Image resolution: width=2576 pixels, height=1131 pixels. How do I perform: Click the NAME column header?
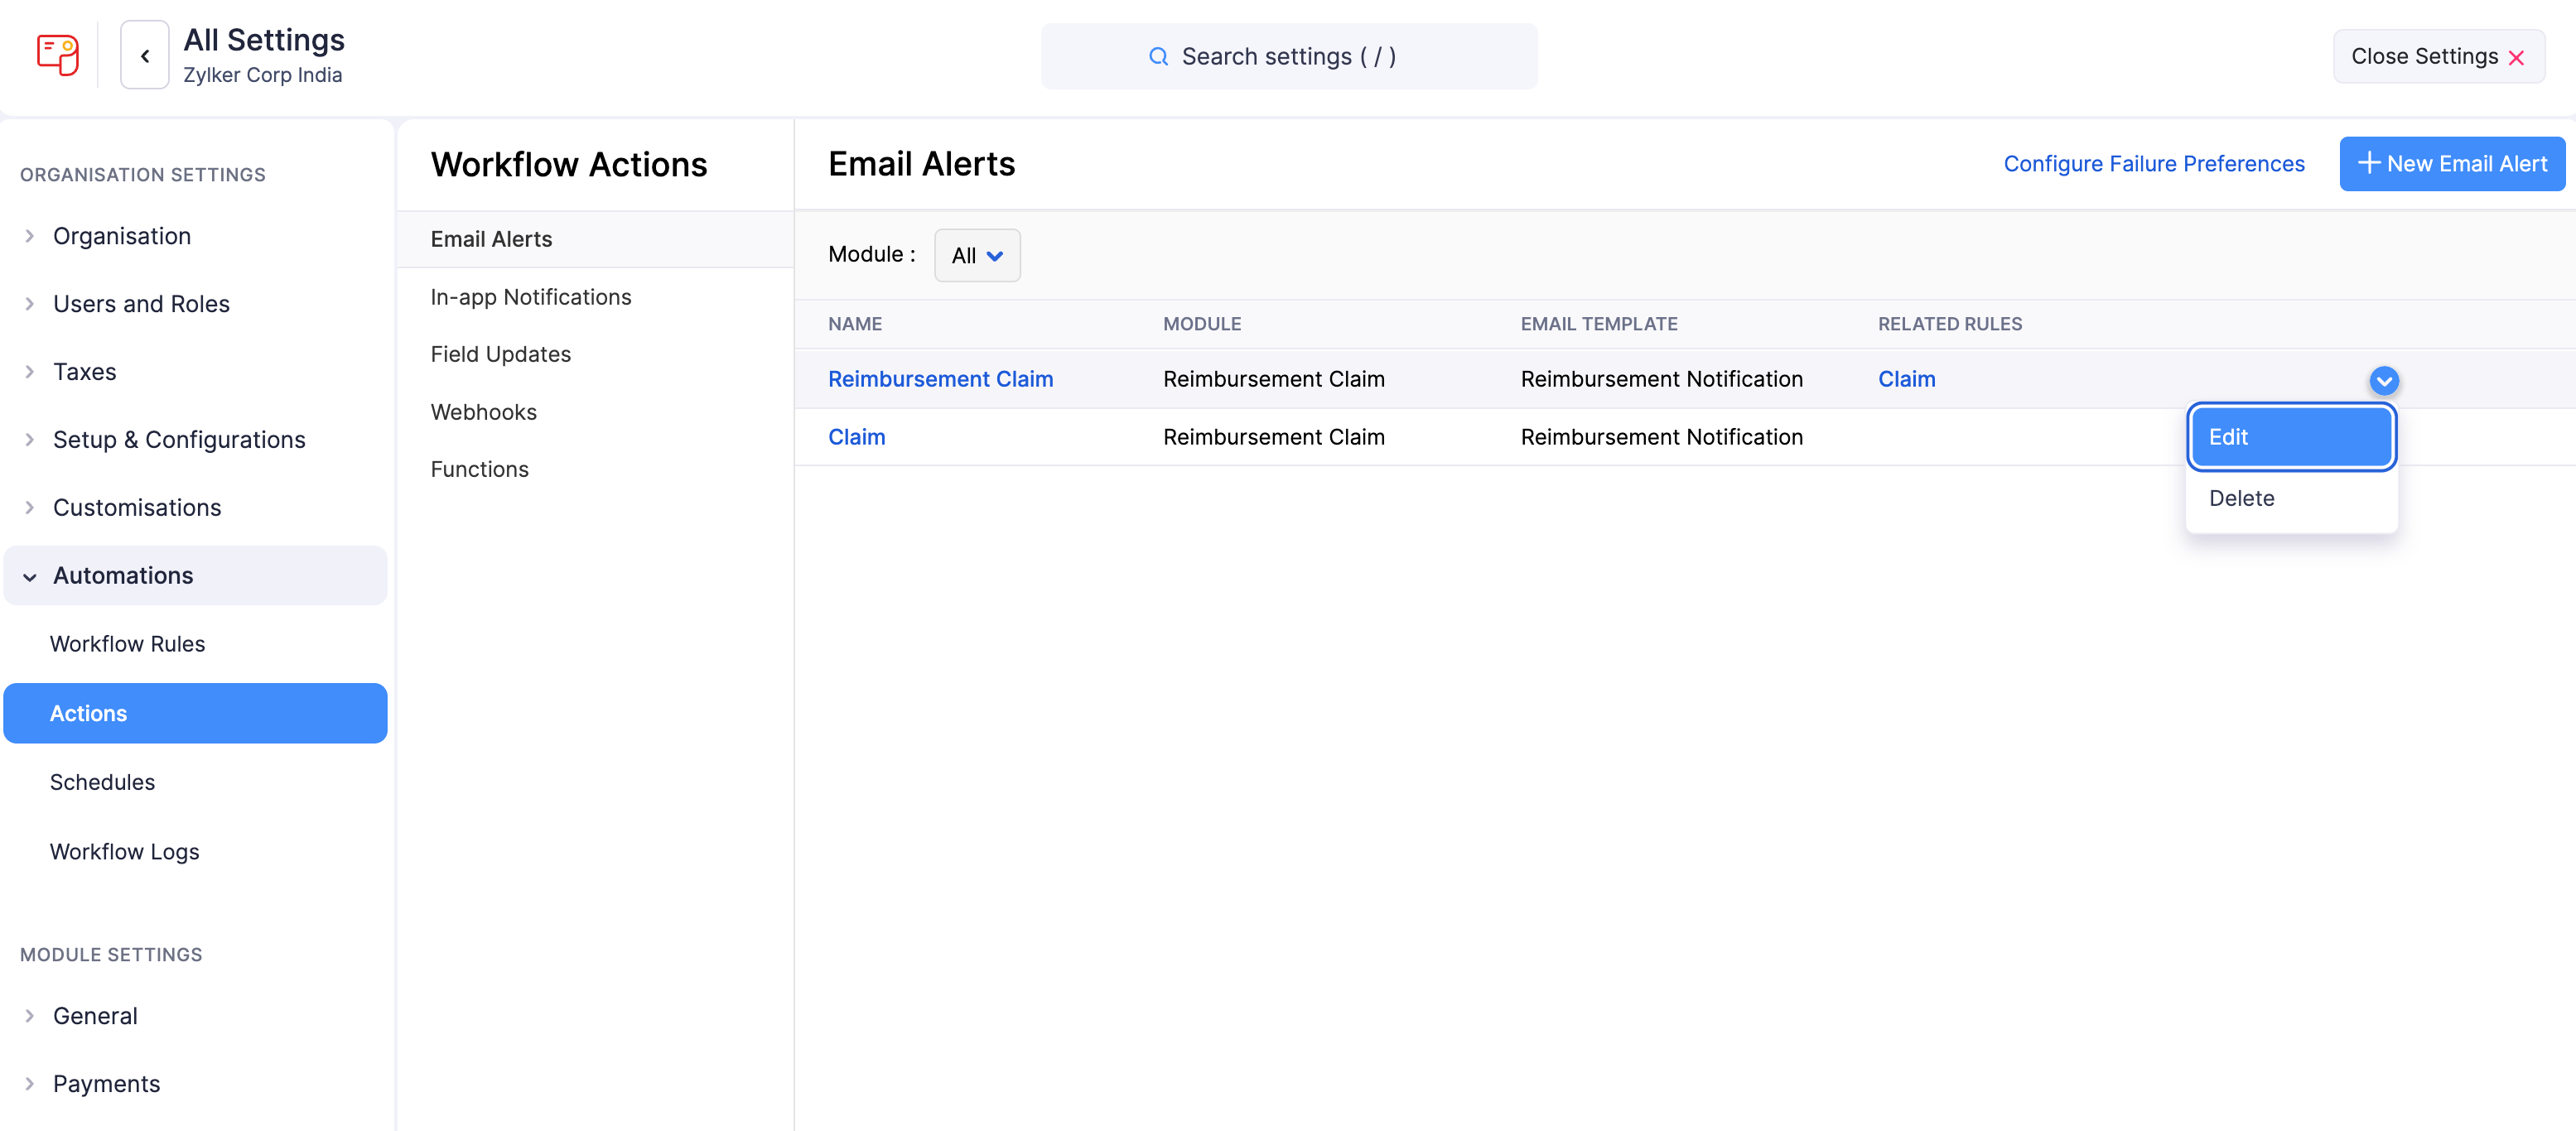pos(855,324)
